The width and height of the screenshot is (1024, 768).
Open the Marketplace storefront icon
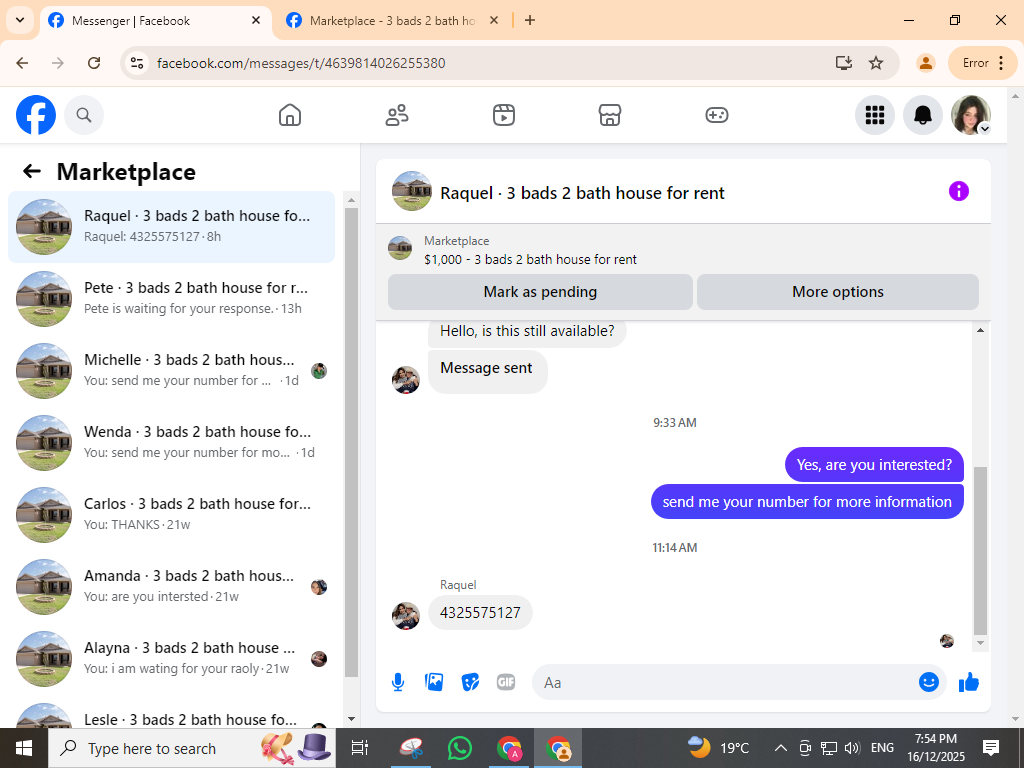(x=610, y=115)
